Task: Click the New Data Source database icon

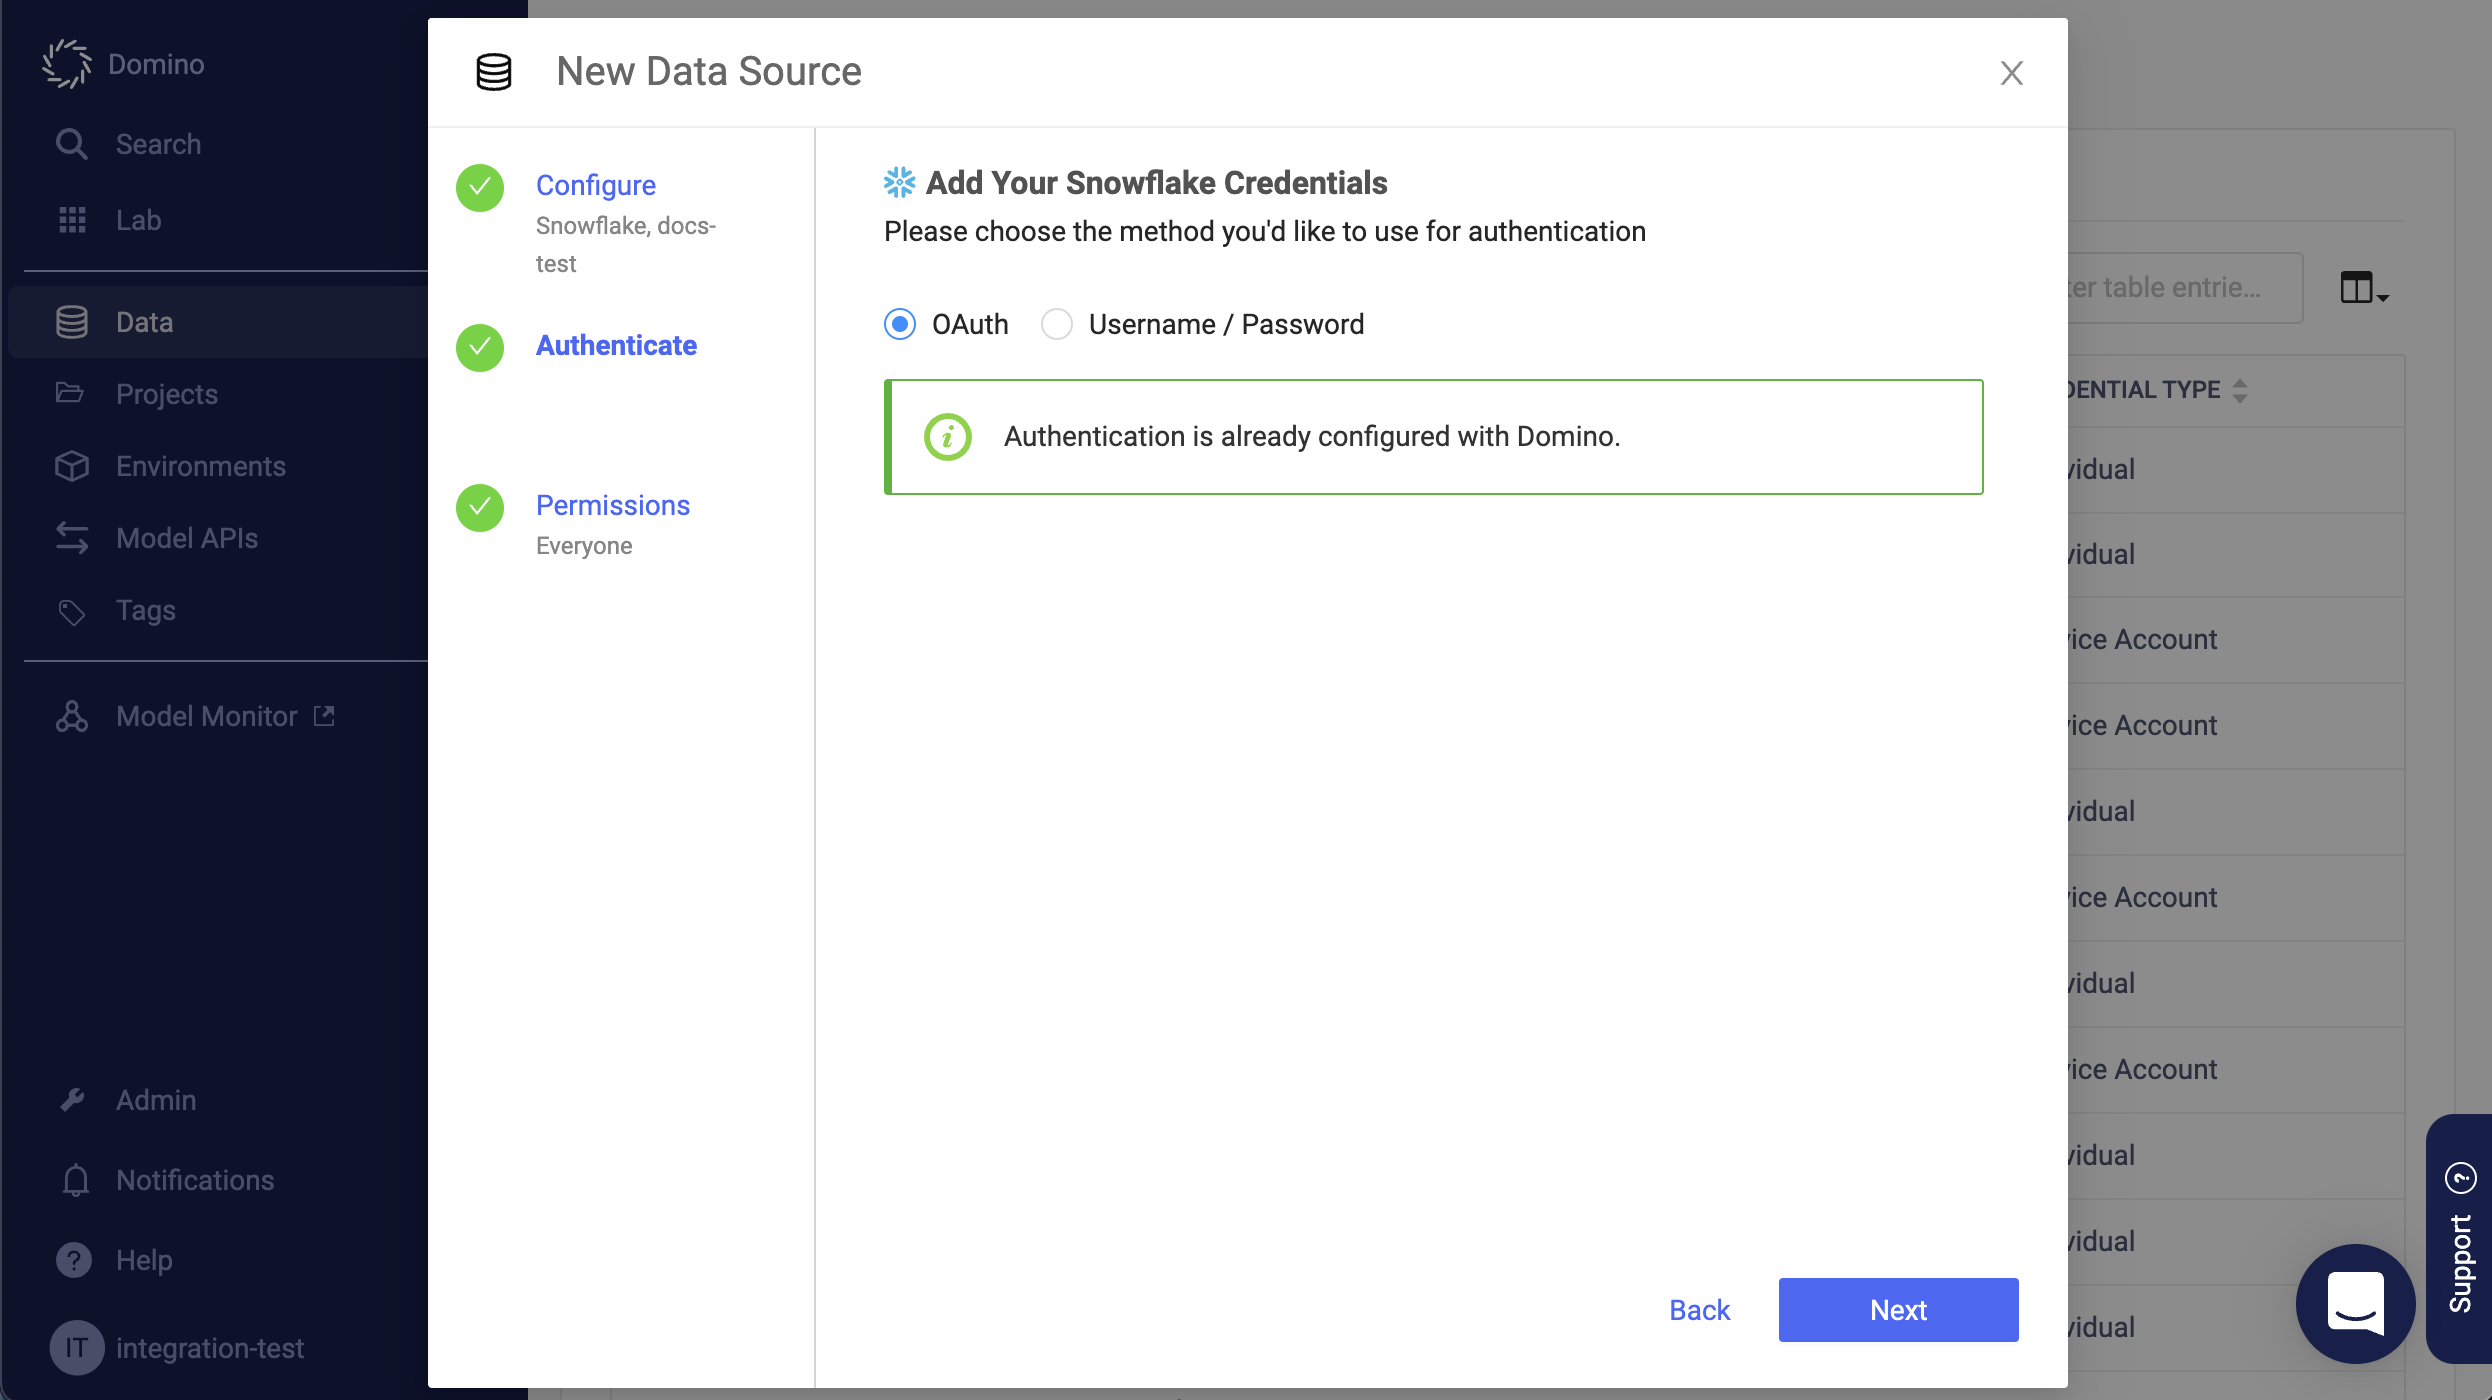Action: [494, 72]
